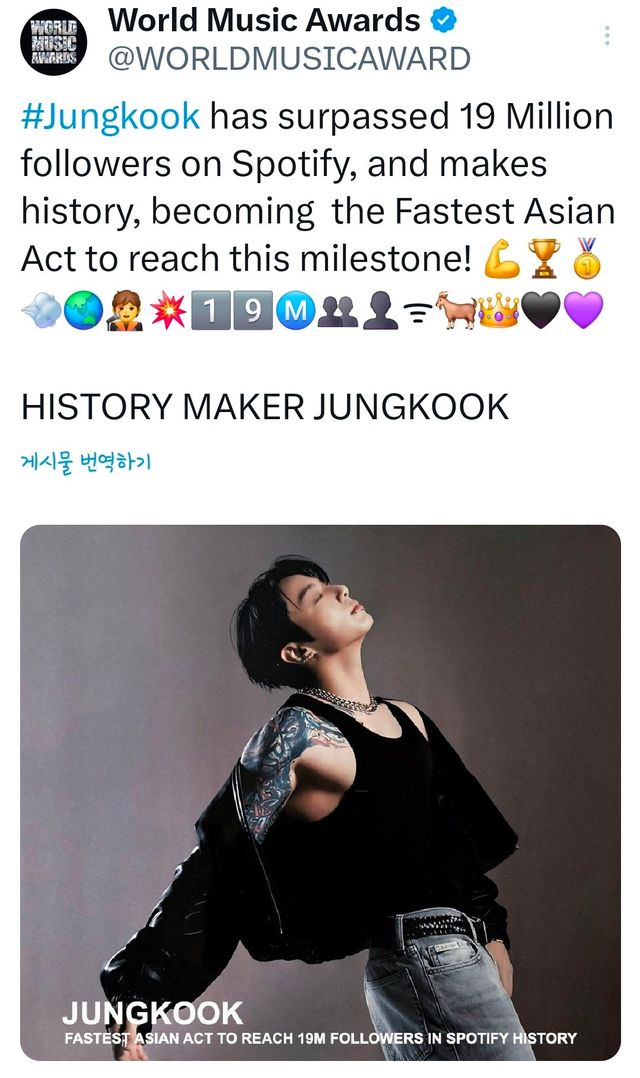Click the crown emoji
Screen dimensions: 640x1078
click(x=497, y=313)
